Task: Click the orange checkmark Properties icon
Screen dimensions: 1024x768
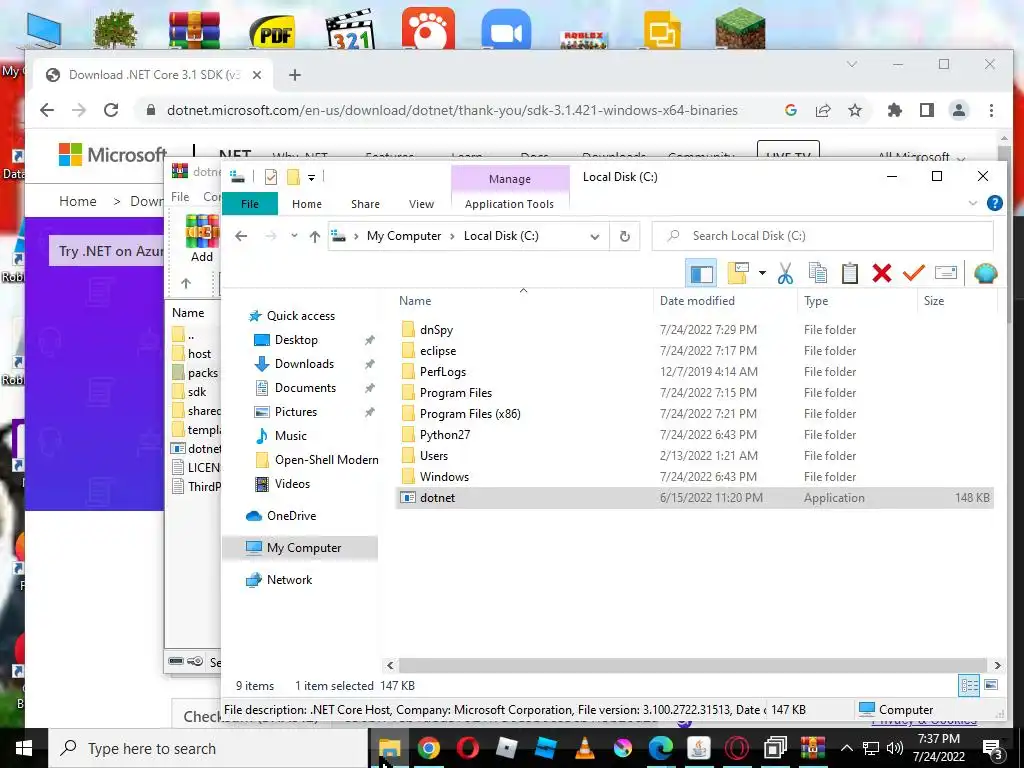Action: point(914,273)
